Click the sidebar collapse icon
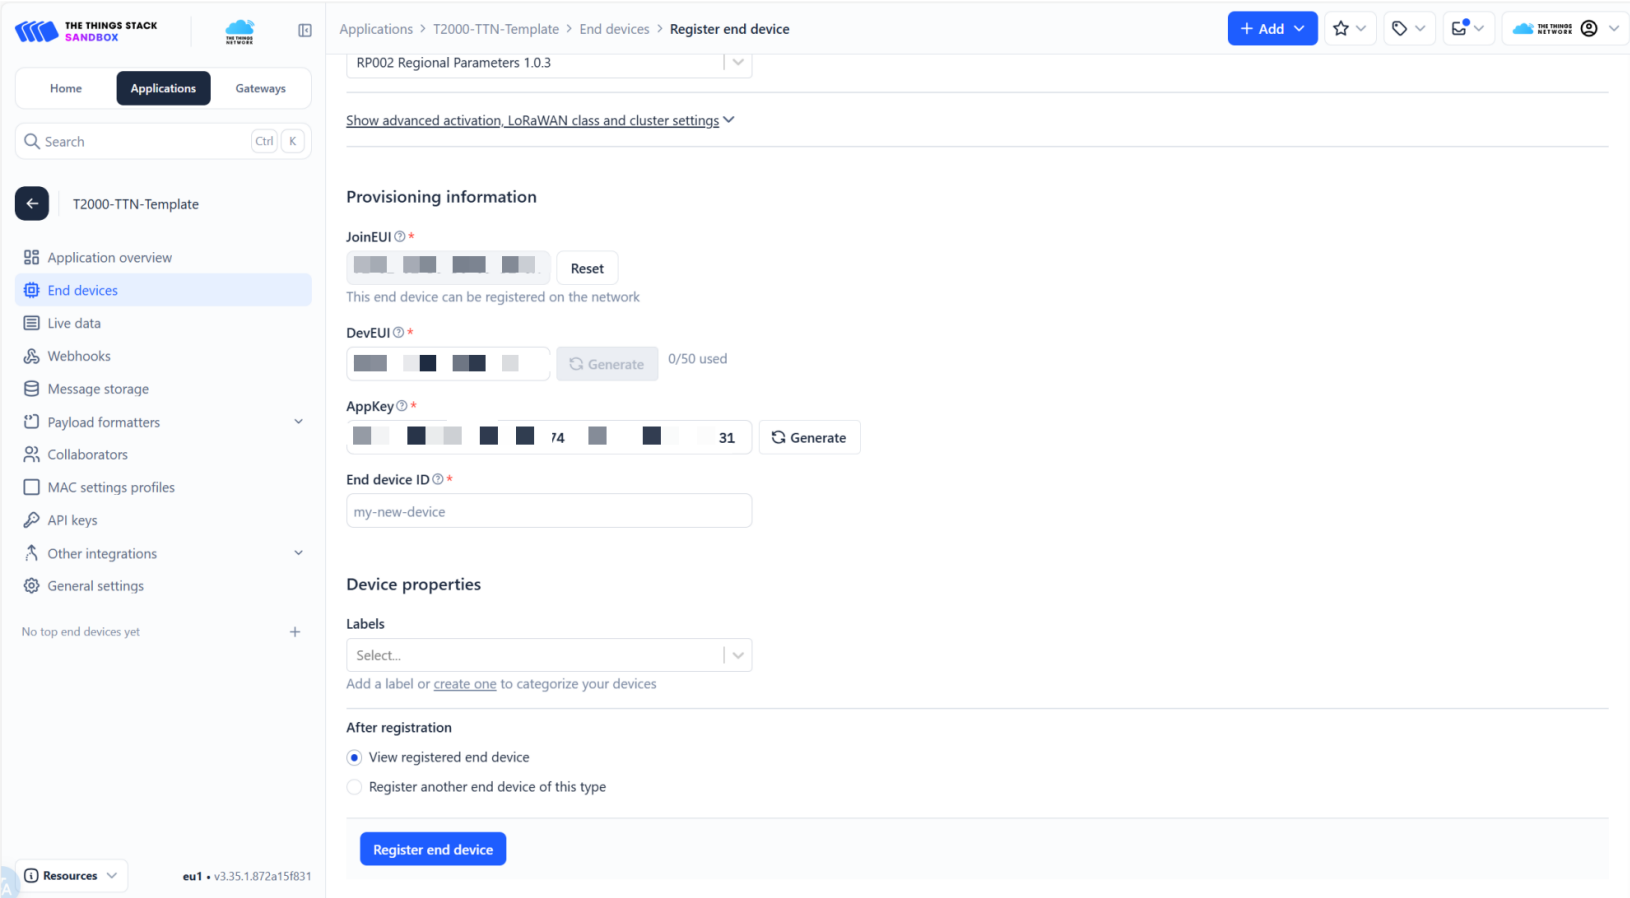 click(305, 30)
